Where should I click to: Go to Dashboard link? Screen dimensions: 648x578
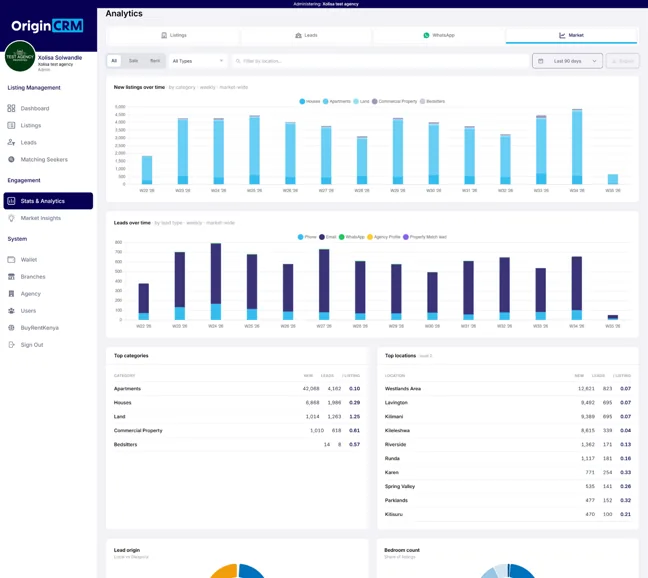click(x=35, y=108)
